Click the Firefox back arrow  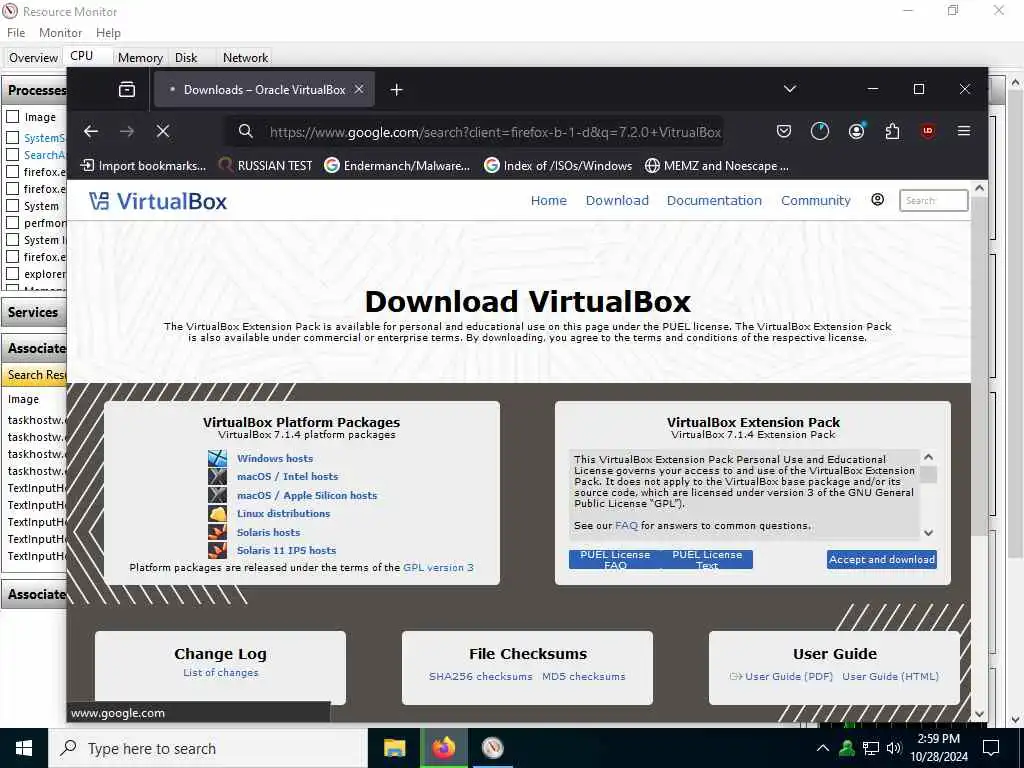click(x=91, y=131)
